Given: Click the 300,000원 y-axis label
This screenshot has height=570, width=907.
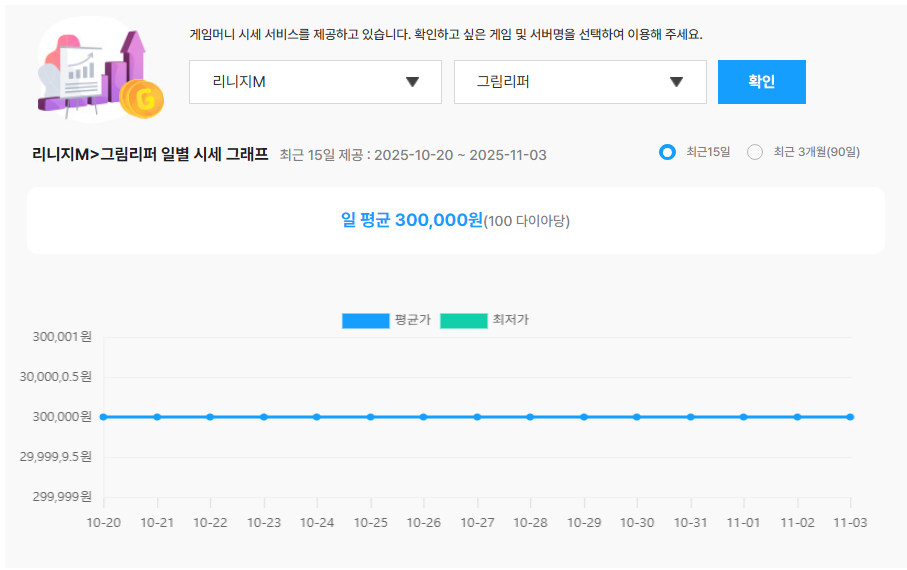Looking at the screenshot, I should (62, 417).
